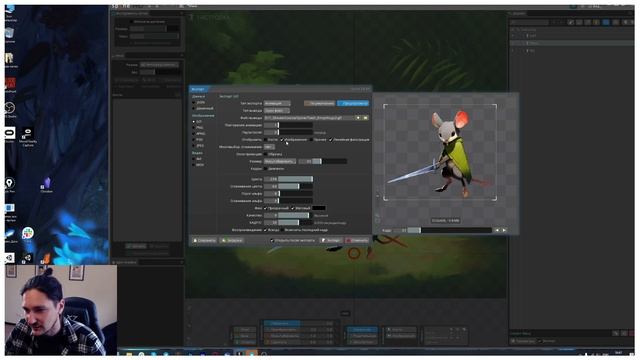The image size is (640, 360).
Task: Open the Oculus desktop icon
Action: tap(10, 134)
